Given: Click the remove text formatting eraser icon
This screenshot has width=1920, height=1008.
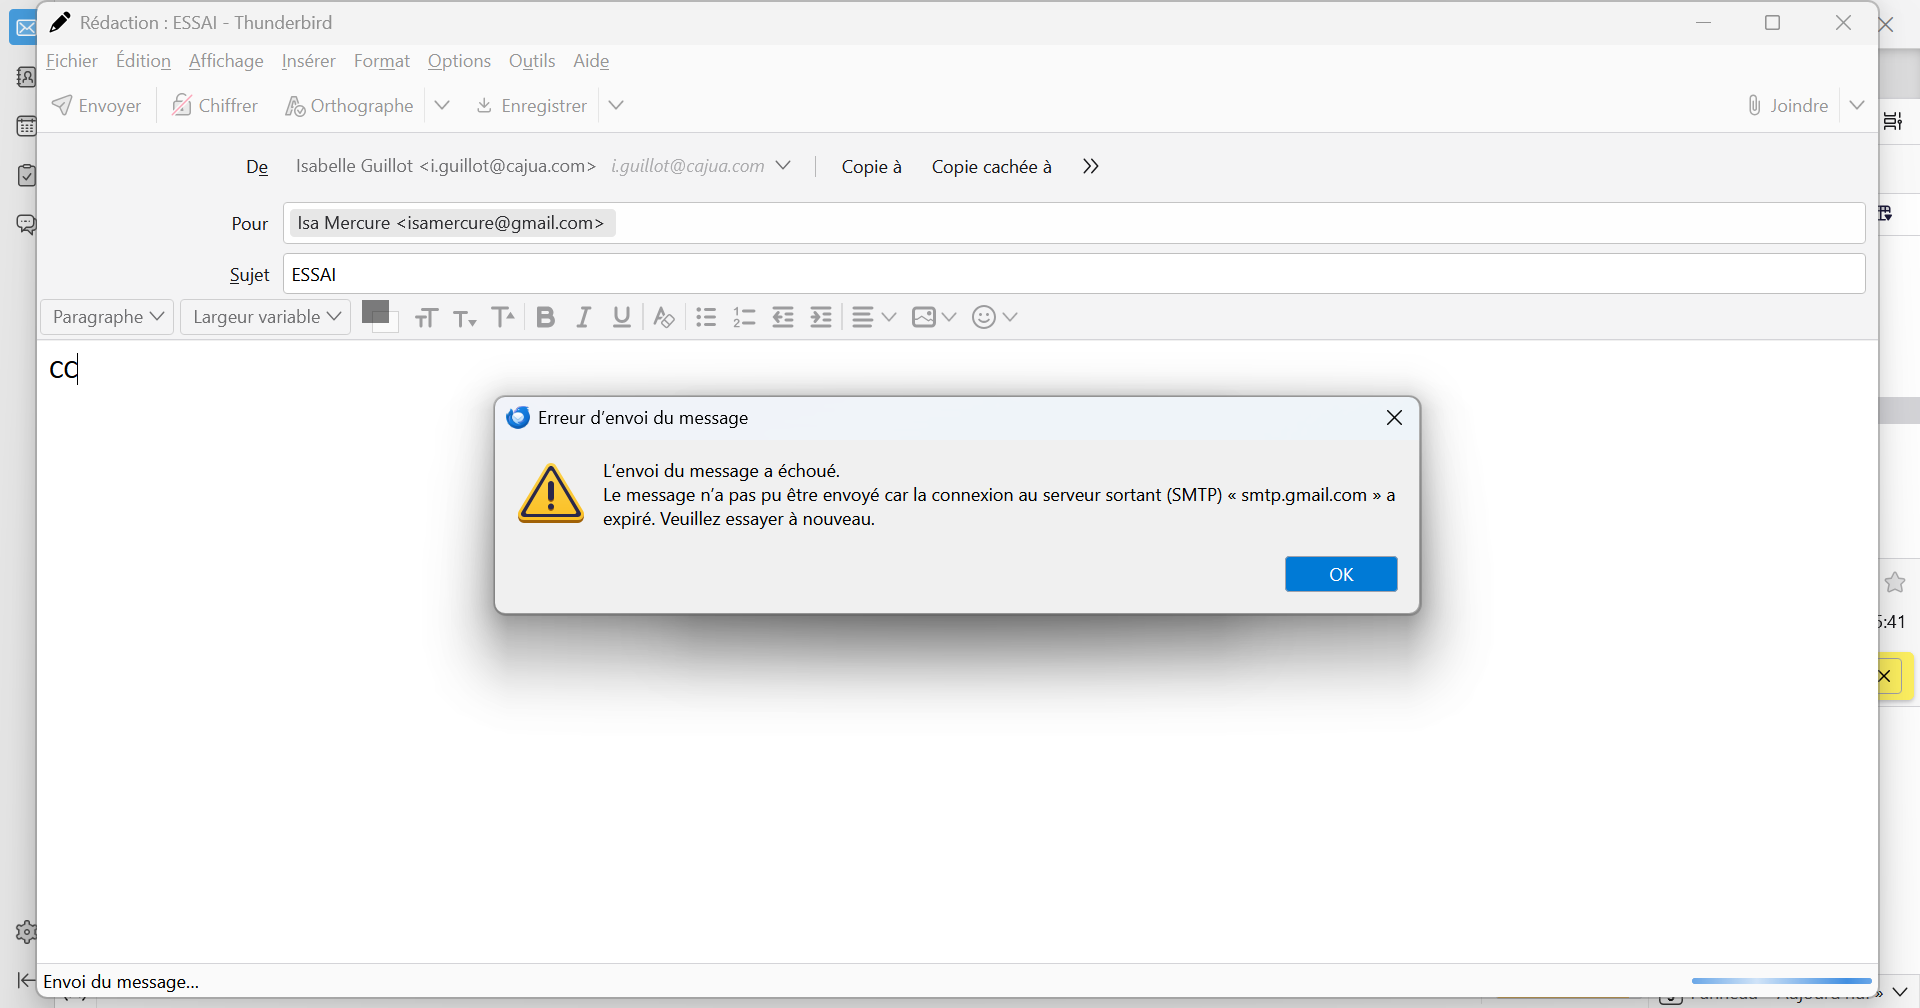Looking at the screenshot, I should click(x=663, y=318).
